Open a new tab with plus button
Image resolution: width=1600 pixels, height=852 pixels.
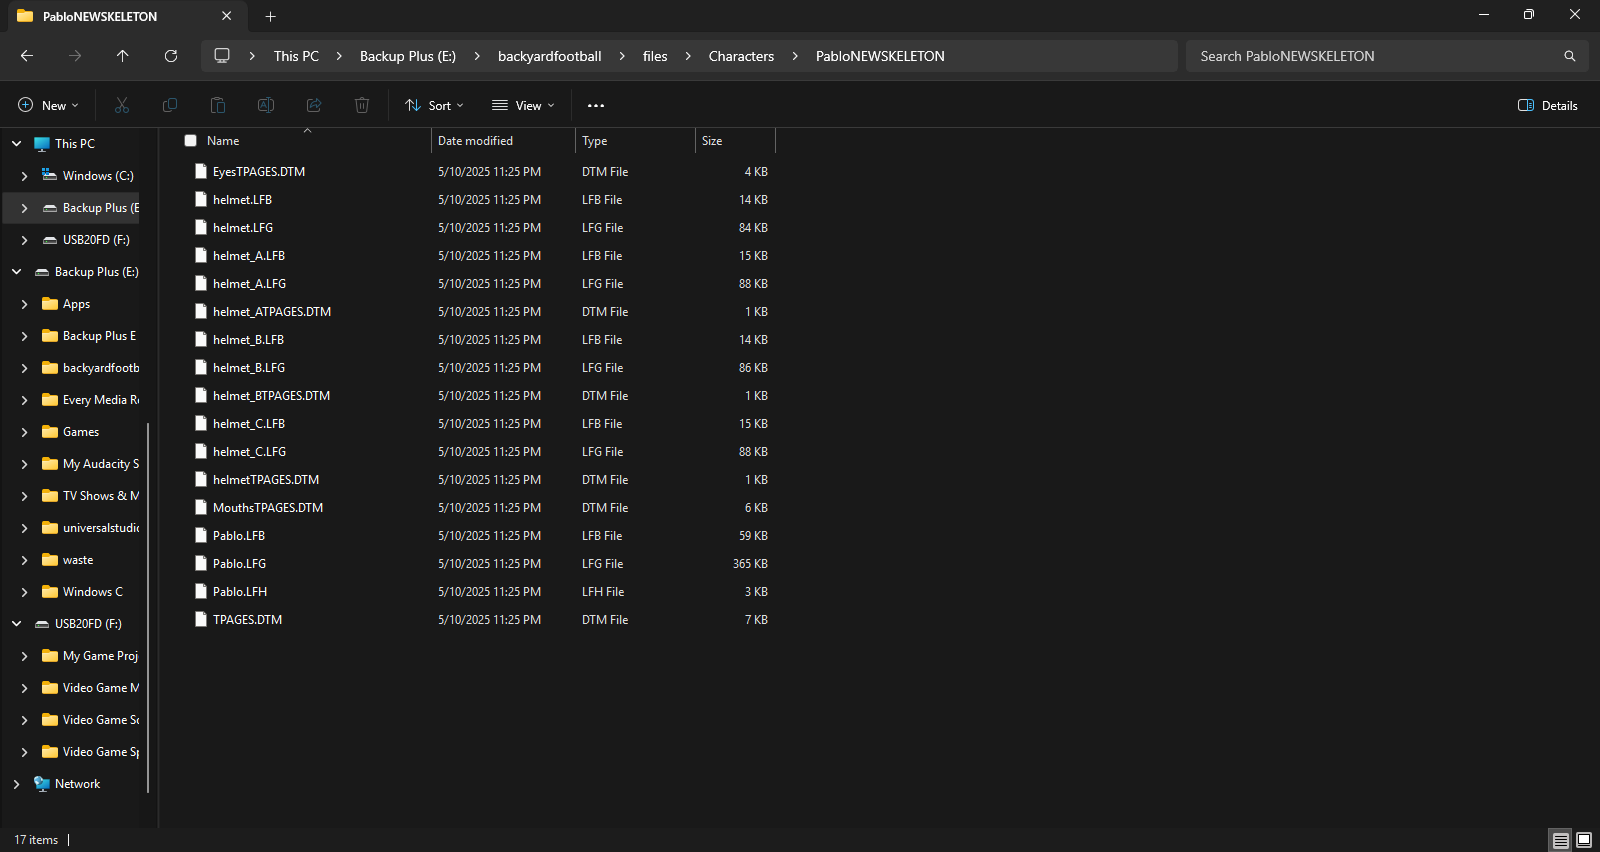tap(270, 16)
